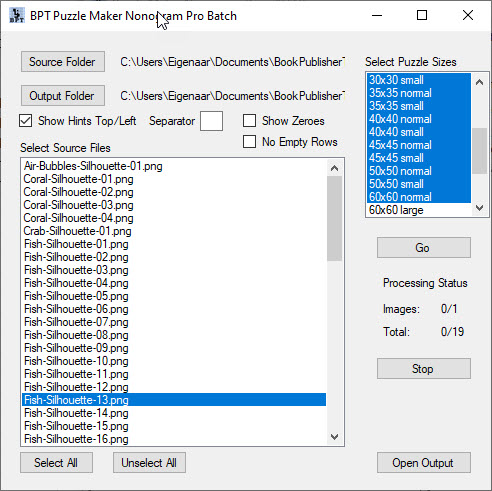Viewport: 492px width, 491px height.
Task: Click puzzle sizes list scroll up arrow
Action: (479, 82)
